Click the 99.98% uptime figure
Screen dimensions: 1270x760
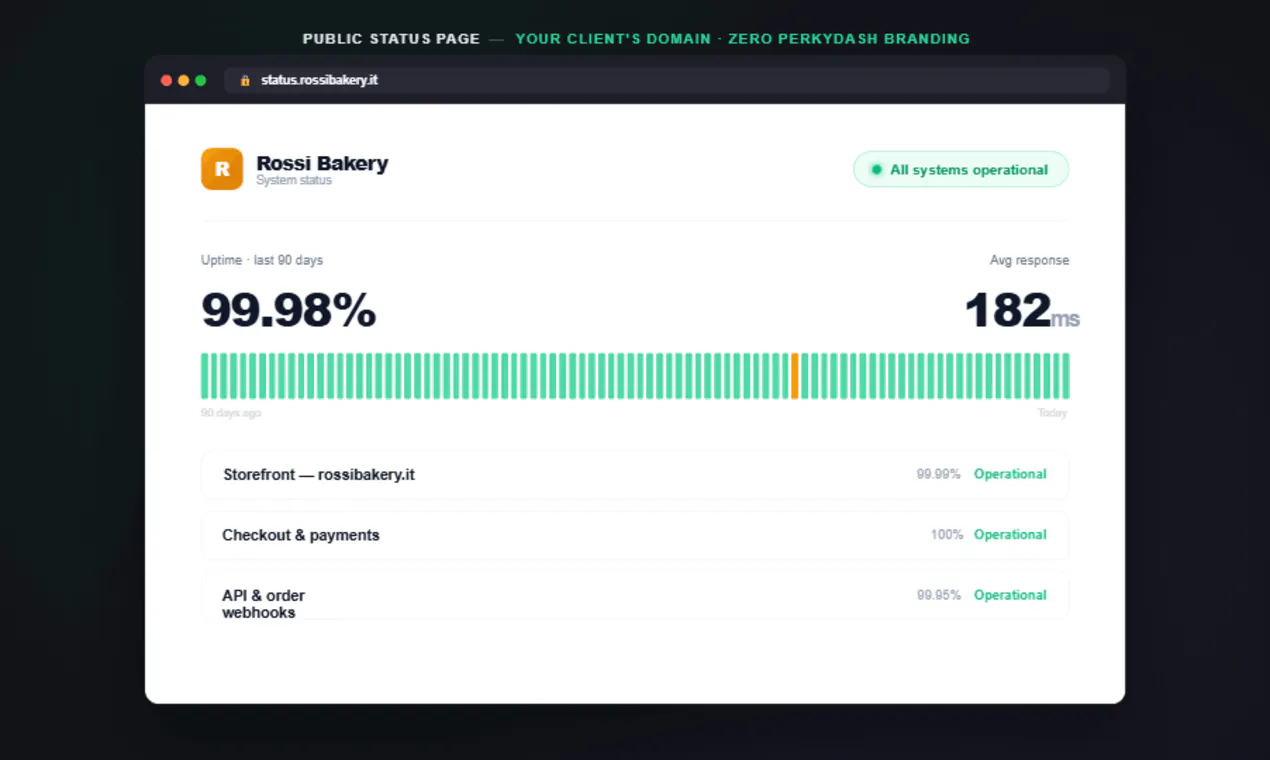tap(289, 310)
